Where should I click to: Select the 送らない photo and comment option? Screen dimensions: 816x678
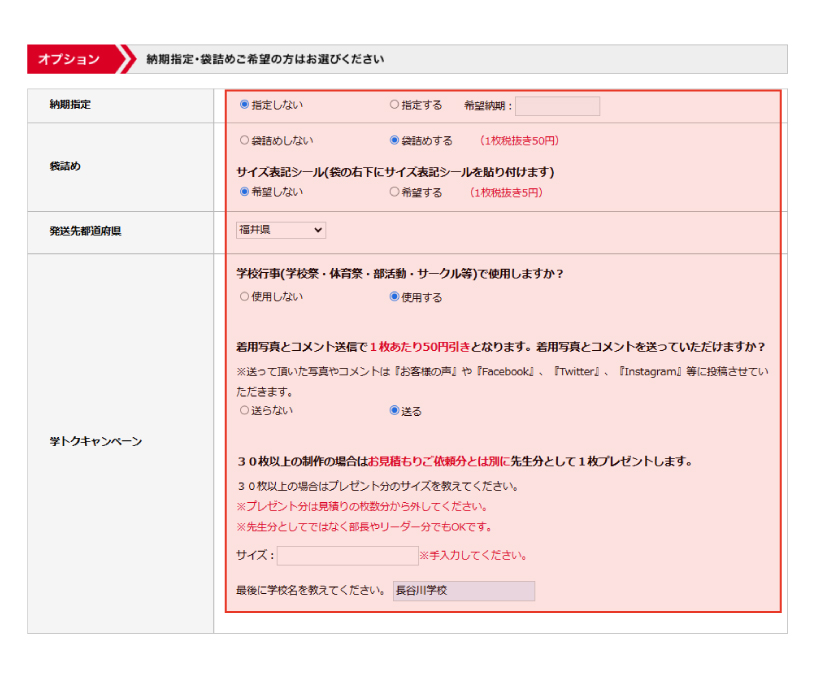coord(244,411)
